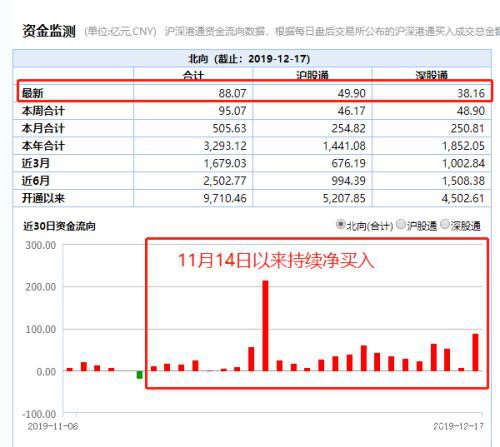
Task: Click the value 49.90 in 最新 row
Action: tap(352, 93)
